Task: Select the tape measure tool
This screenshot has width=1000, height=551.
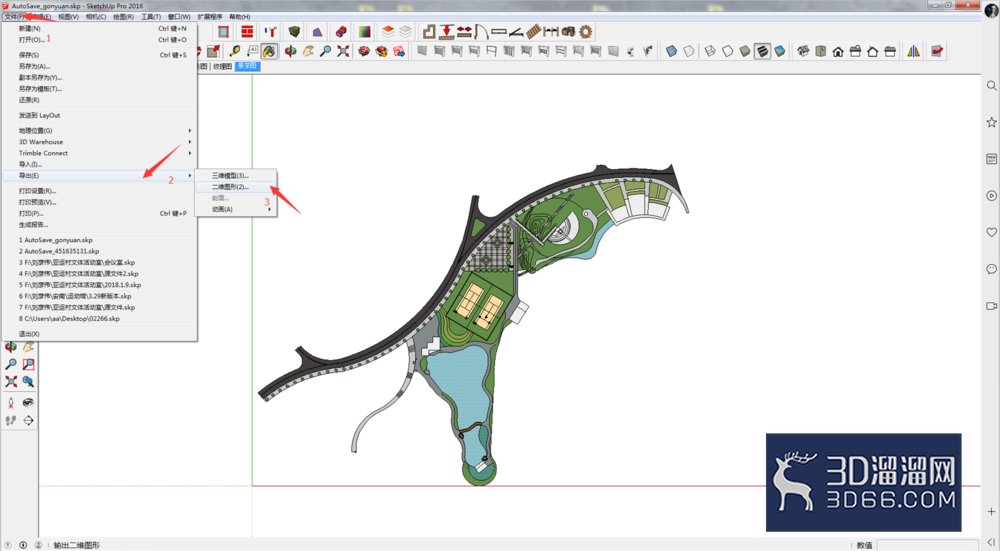Action: point(234,51)
